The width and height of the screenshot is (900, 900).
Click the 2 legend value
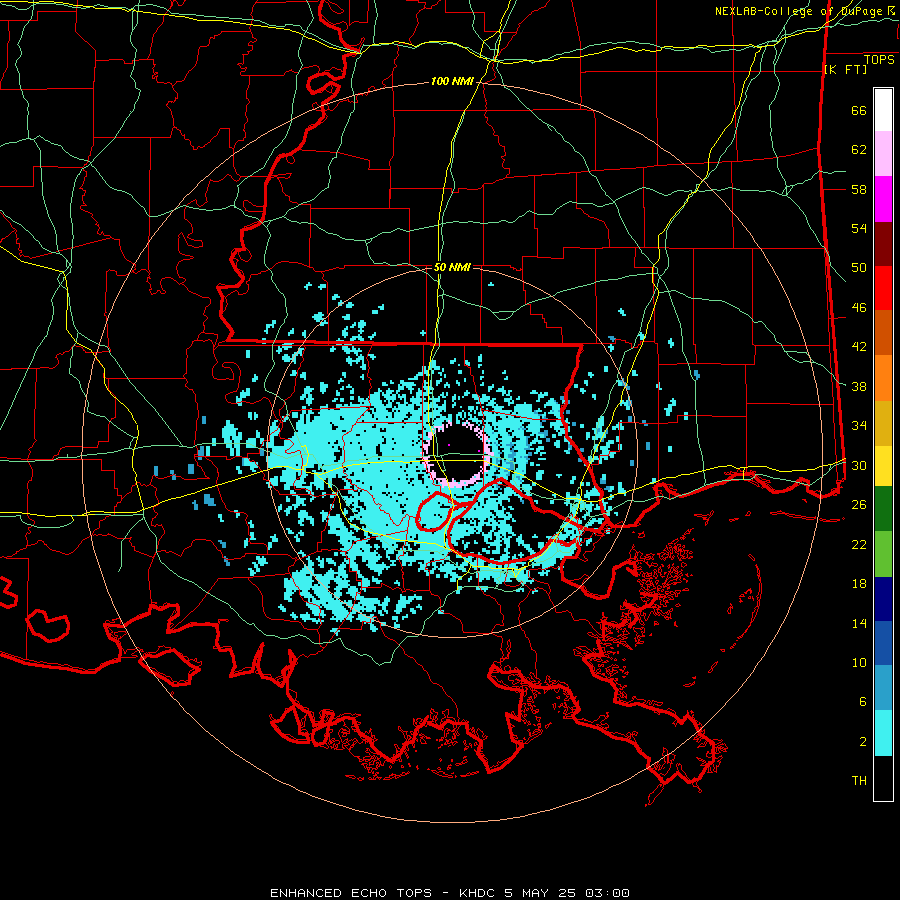point(863,741)
